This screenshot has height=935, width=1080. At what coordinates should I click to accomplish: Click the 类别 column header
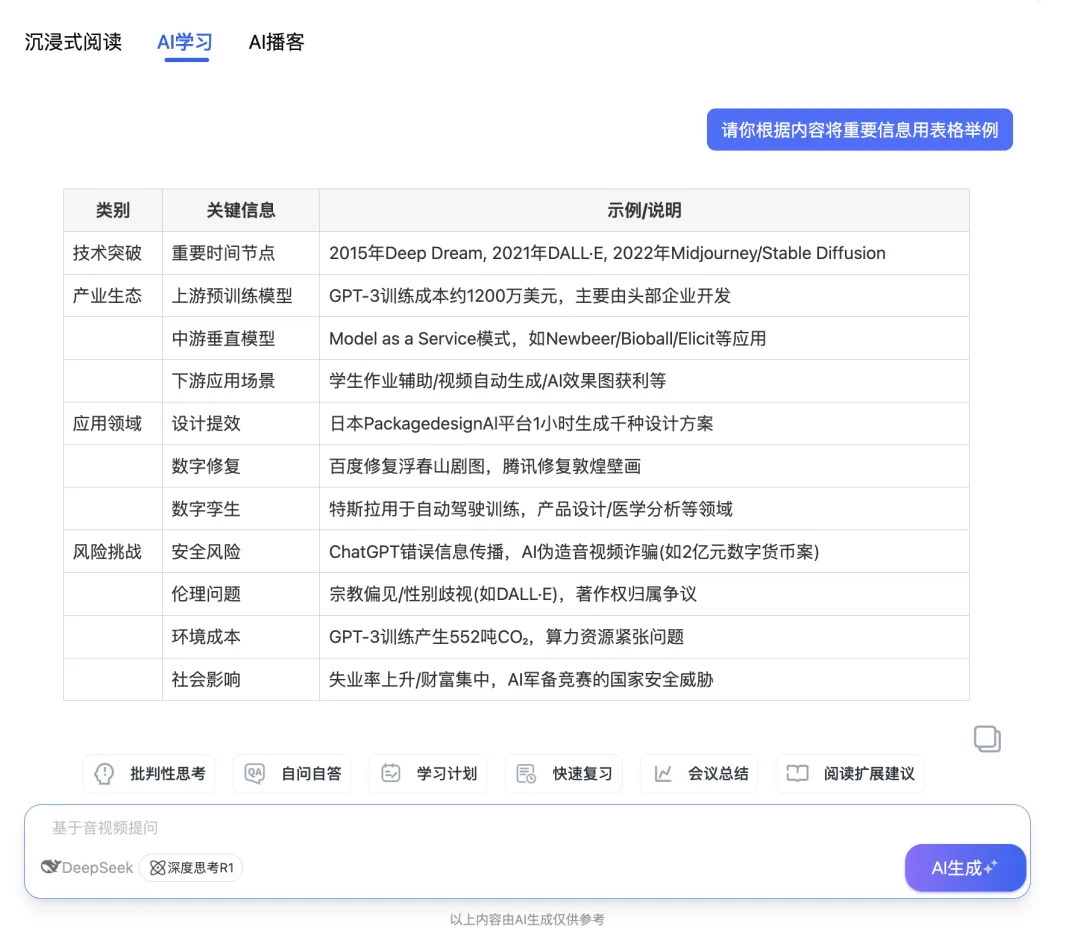tap(113, 210)
